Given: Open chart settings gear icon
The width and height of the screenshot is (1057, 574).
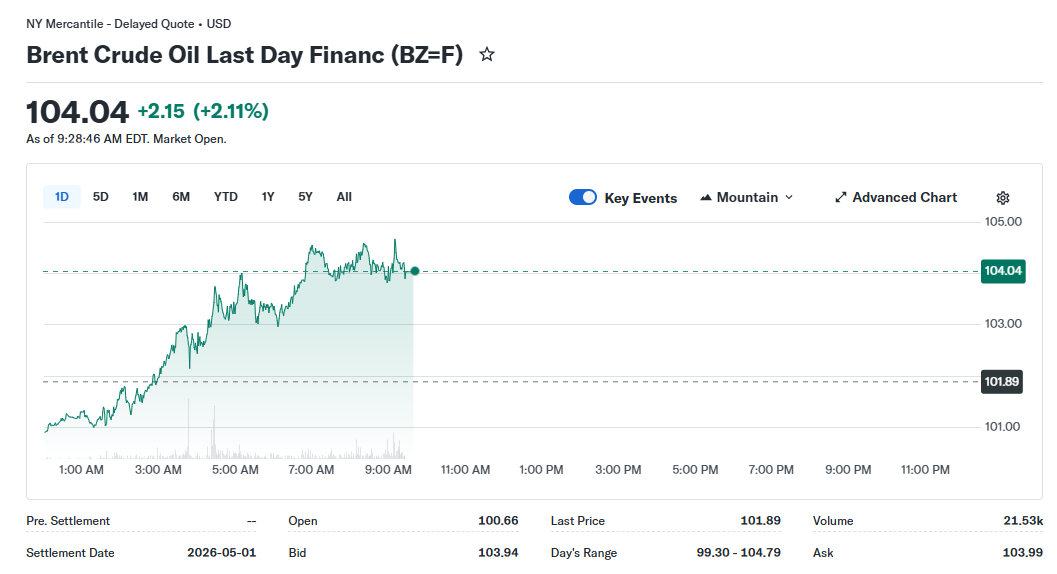Looking at the screenshot, I should [1003, 198].
